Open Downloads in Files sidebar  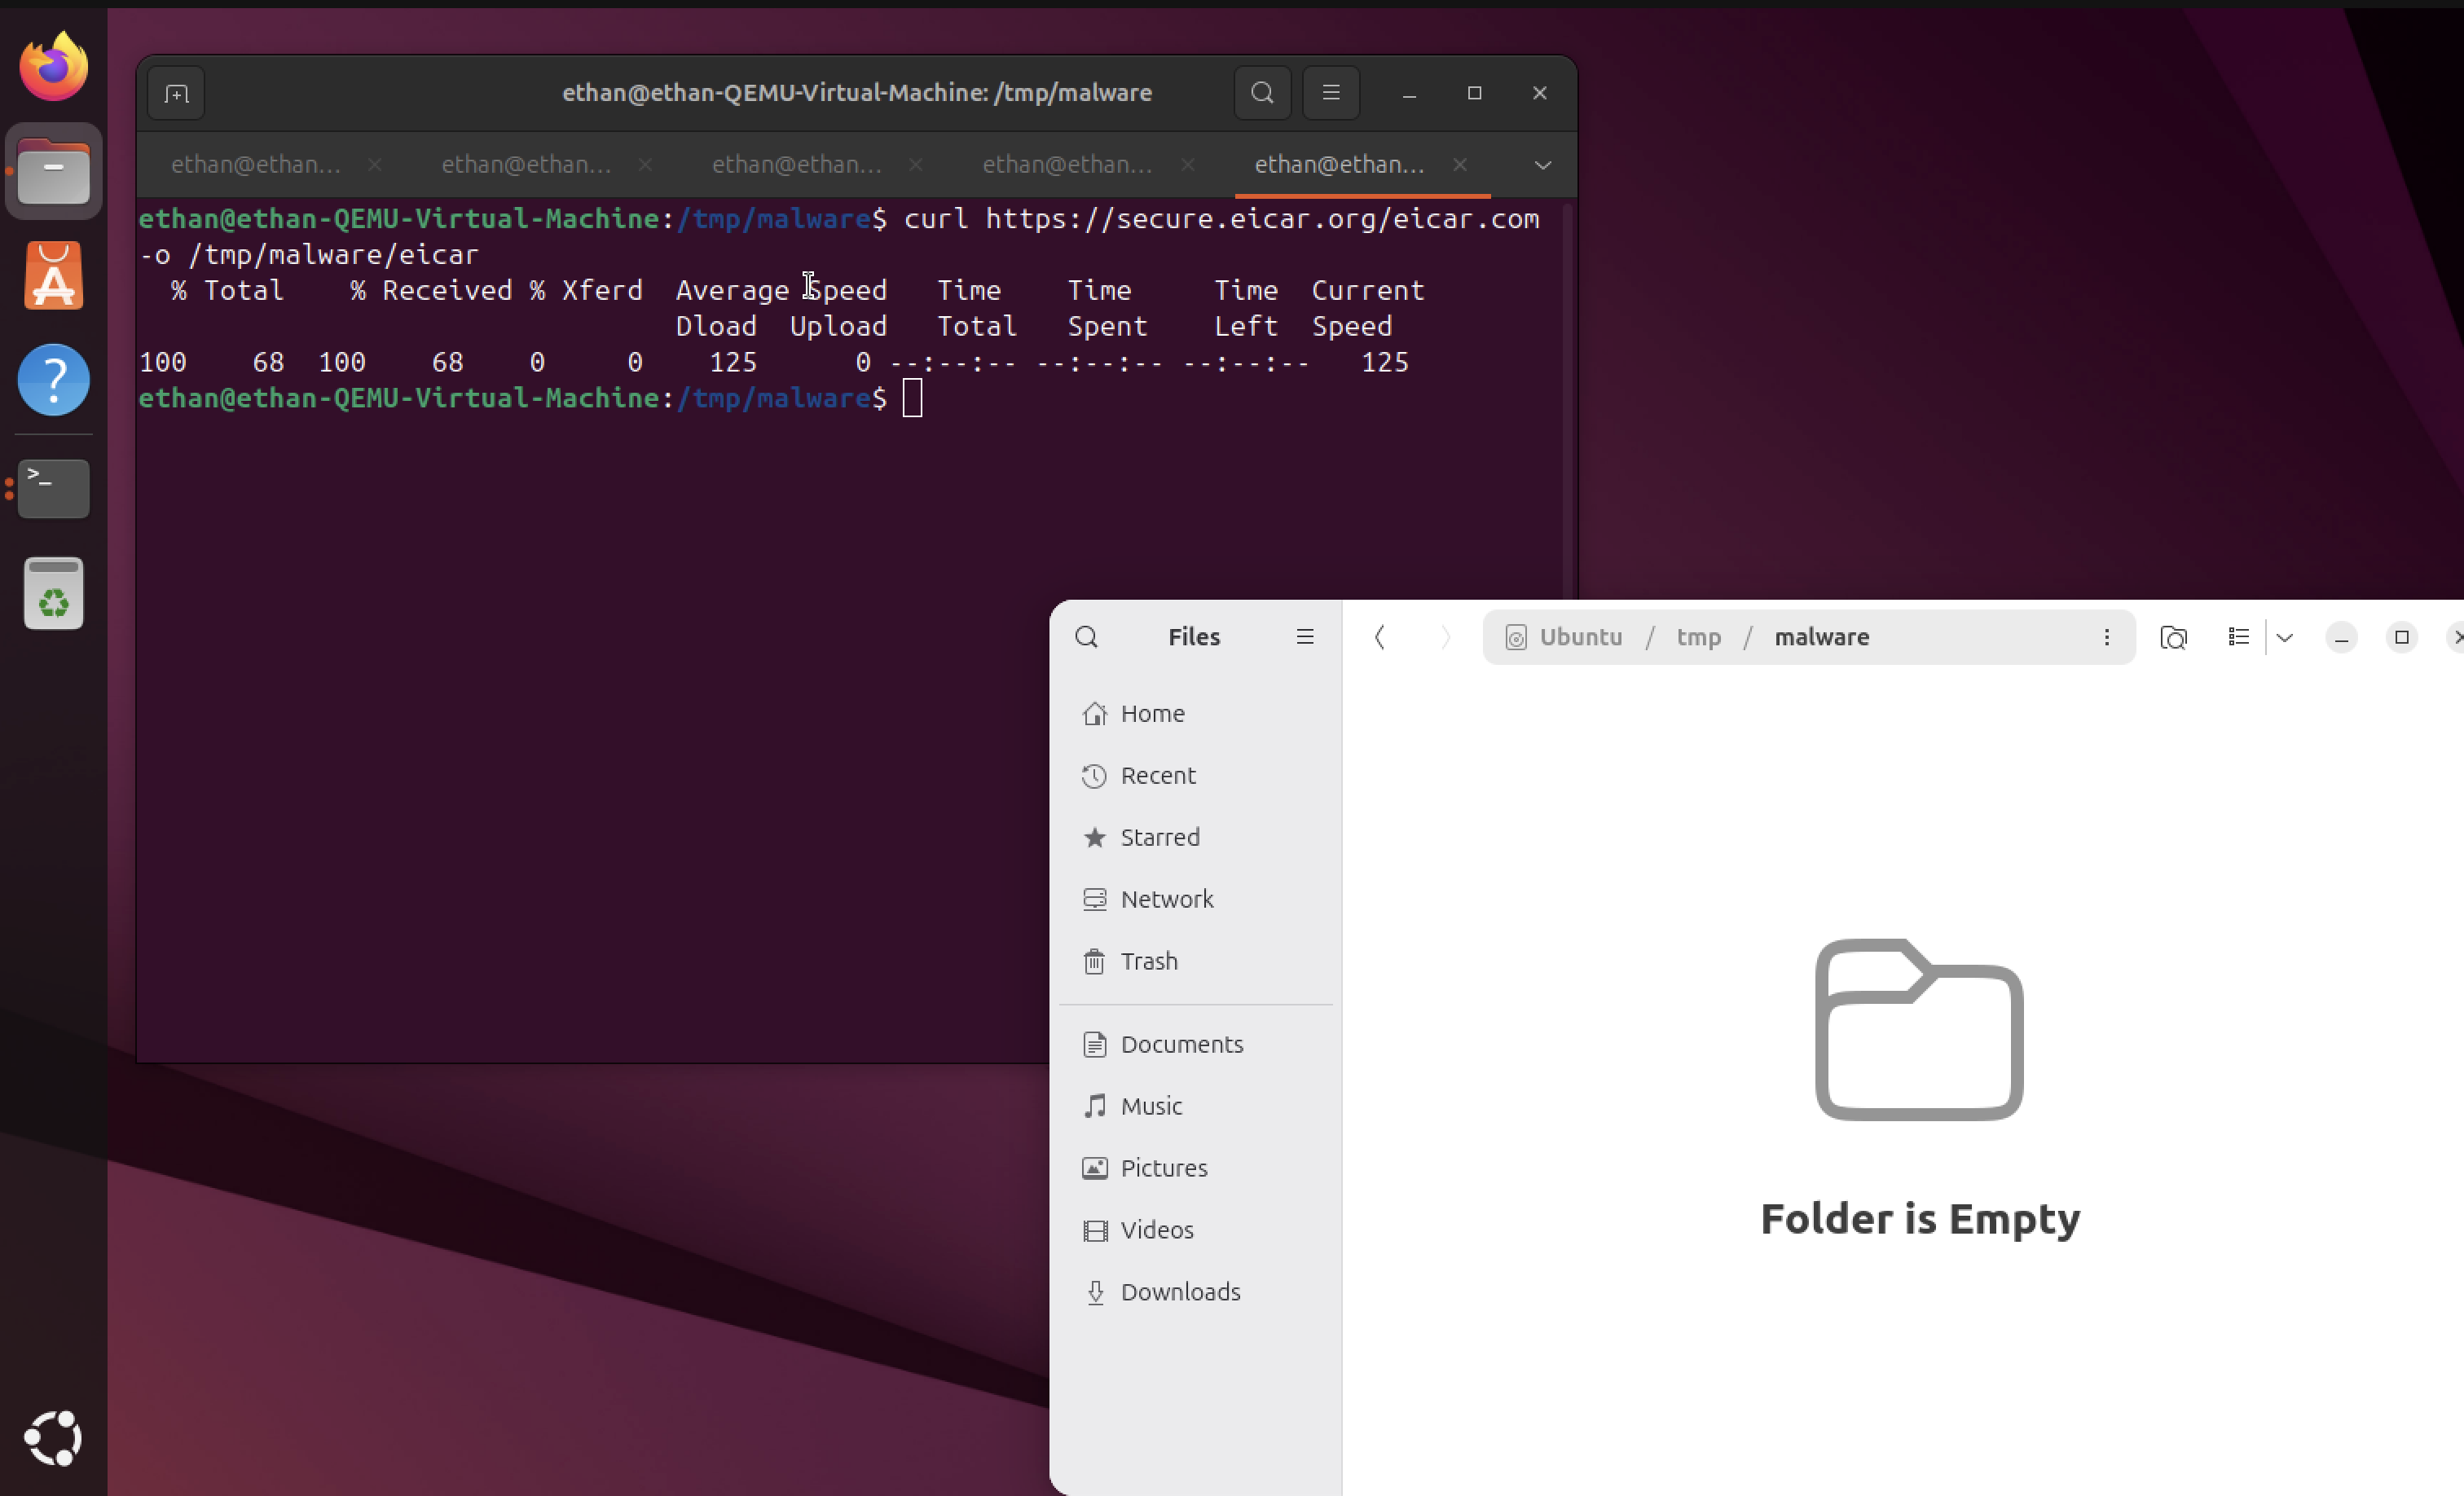(x=1180, y=1291)
